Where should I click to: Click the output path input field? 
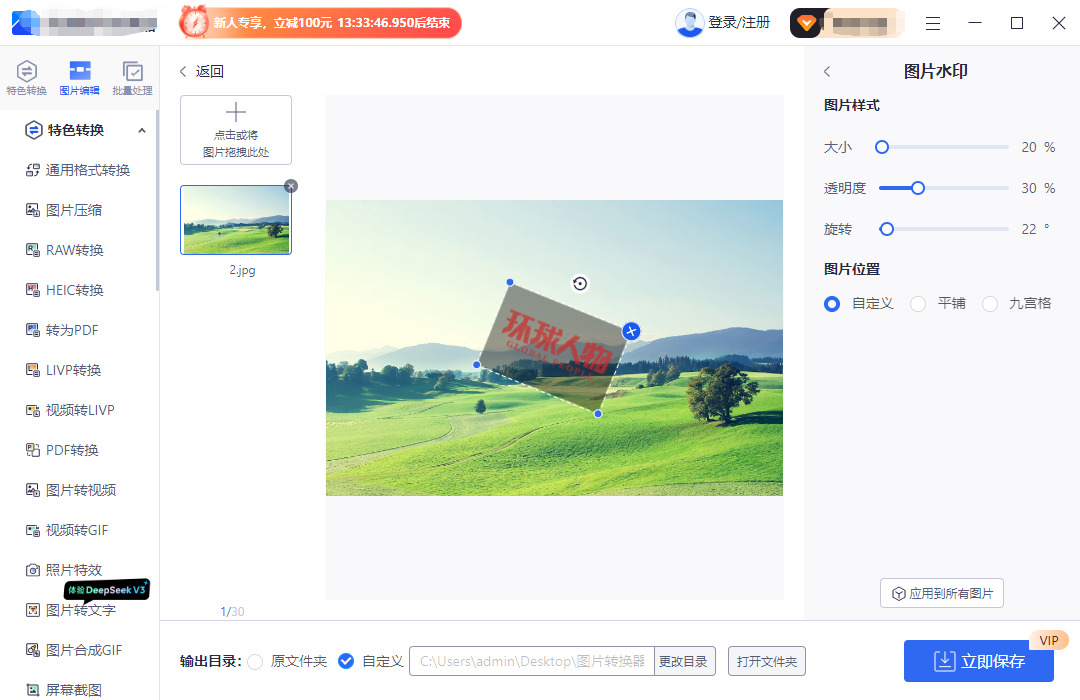532,661
